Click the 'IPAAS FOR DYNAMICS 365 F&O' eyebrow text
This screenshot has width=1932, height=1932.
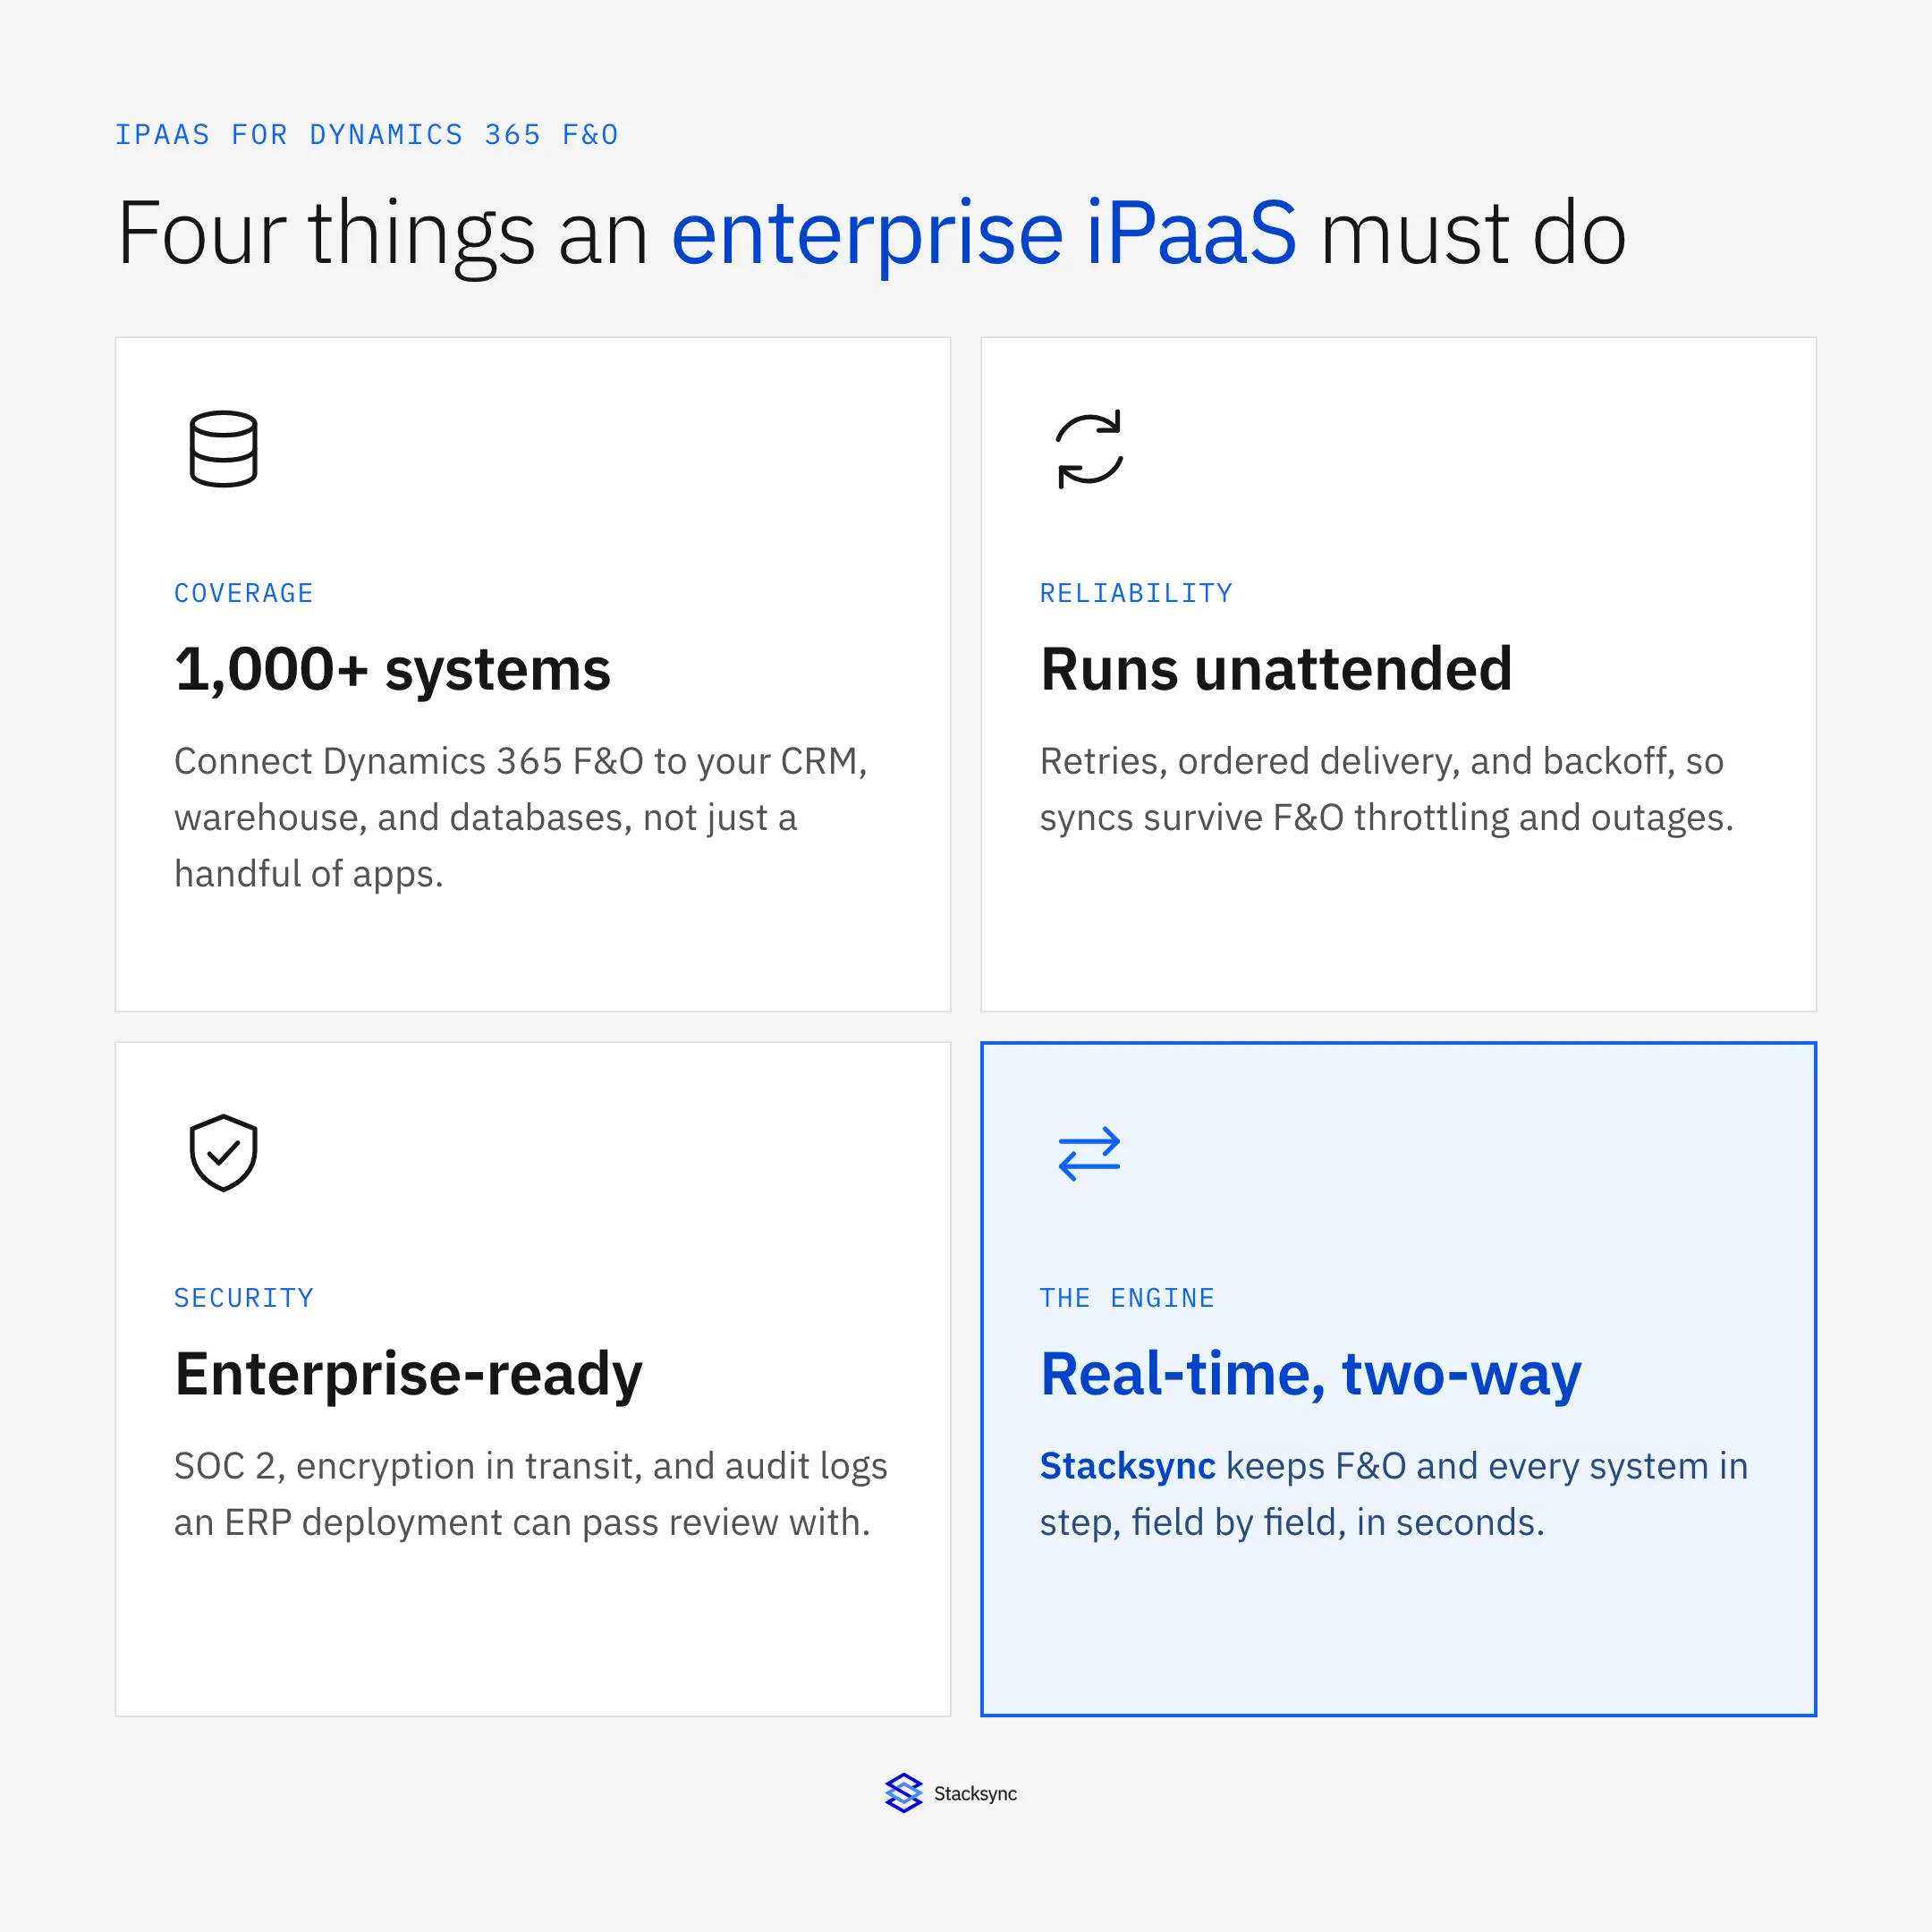click(x=367, y=135)
